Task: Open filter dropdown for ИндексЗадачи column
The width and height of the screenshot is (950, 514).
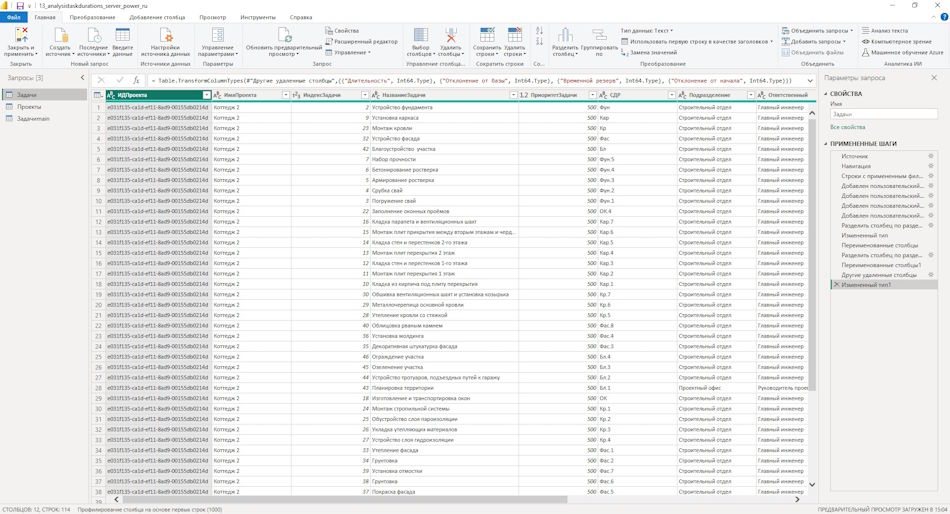Action: tap(365, 95)
